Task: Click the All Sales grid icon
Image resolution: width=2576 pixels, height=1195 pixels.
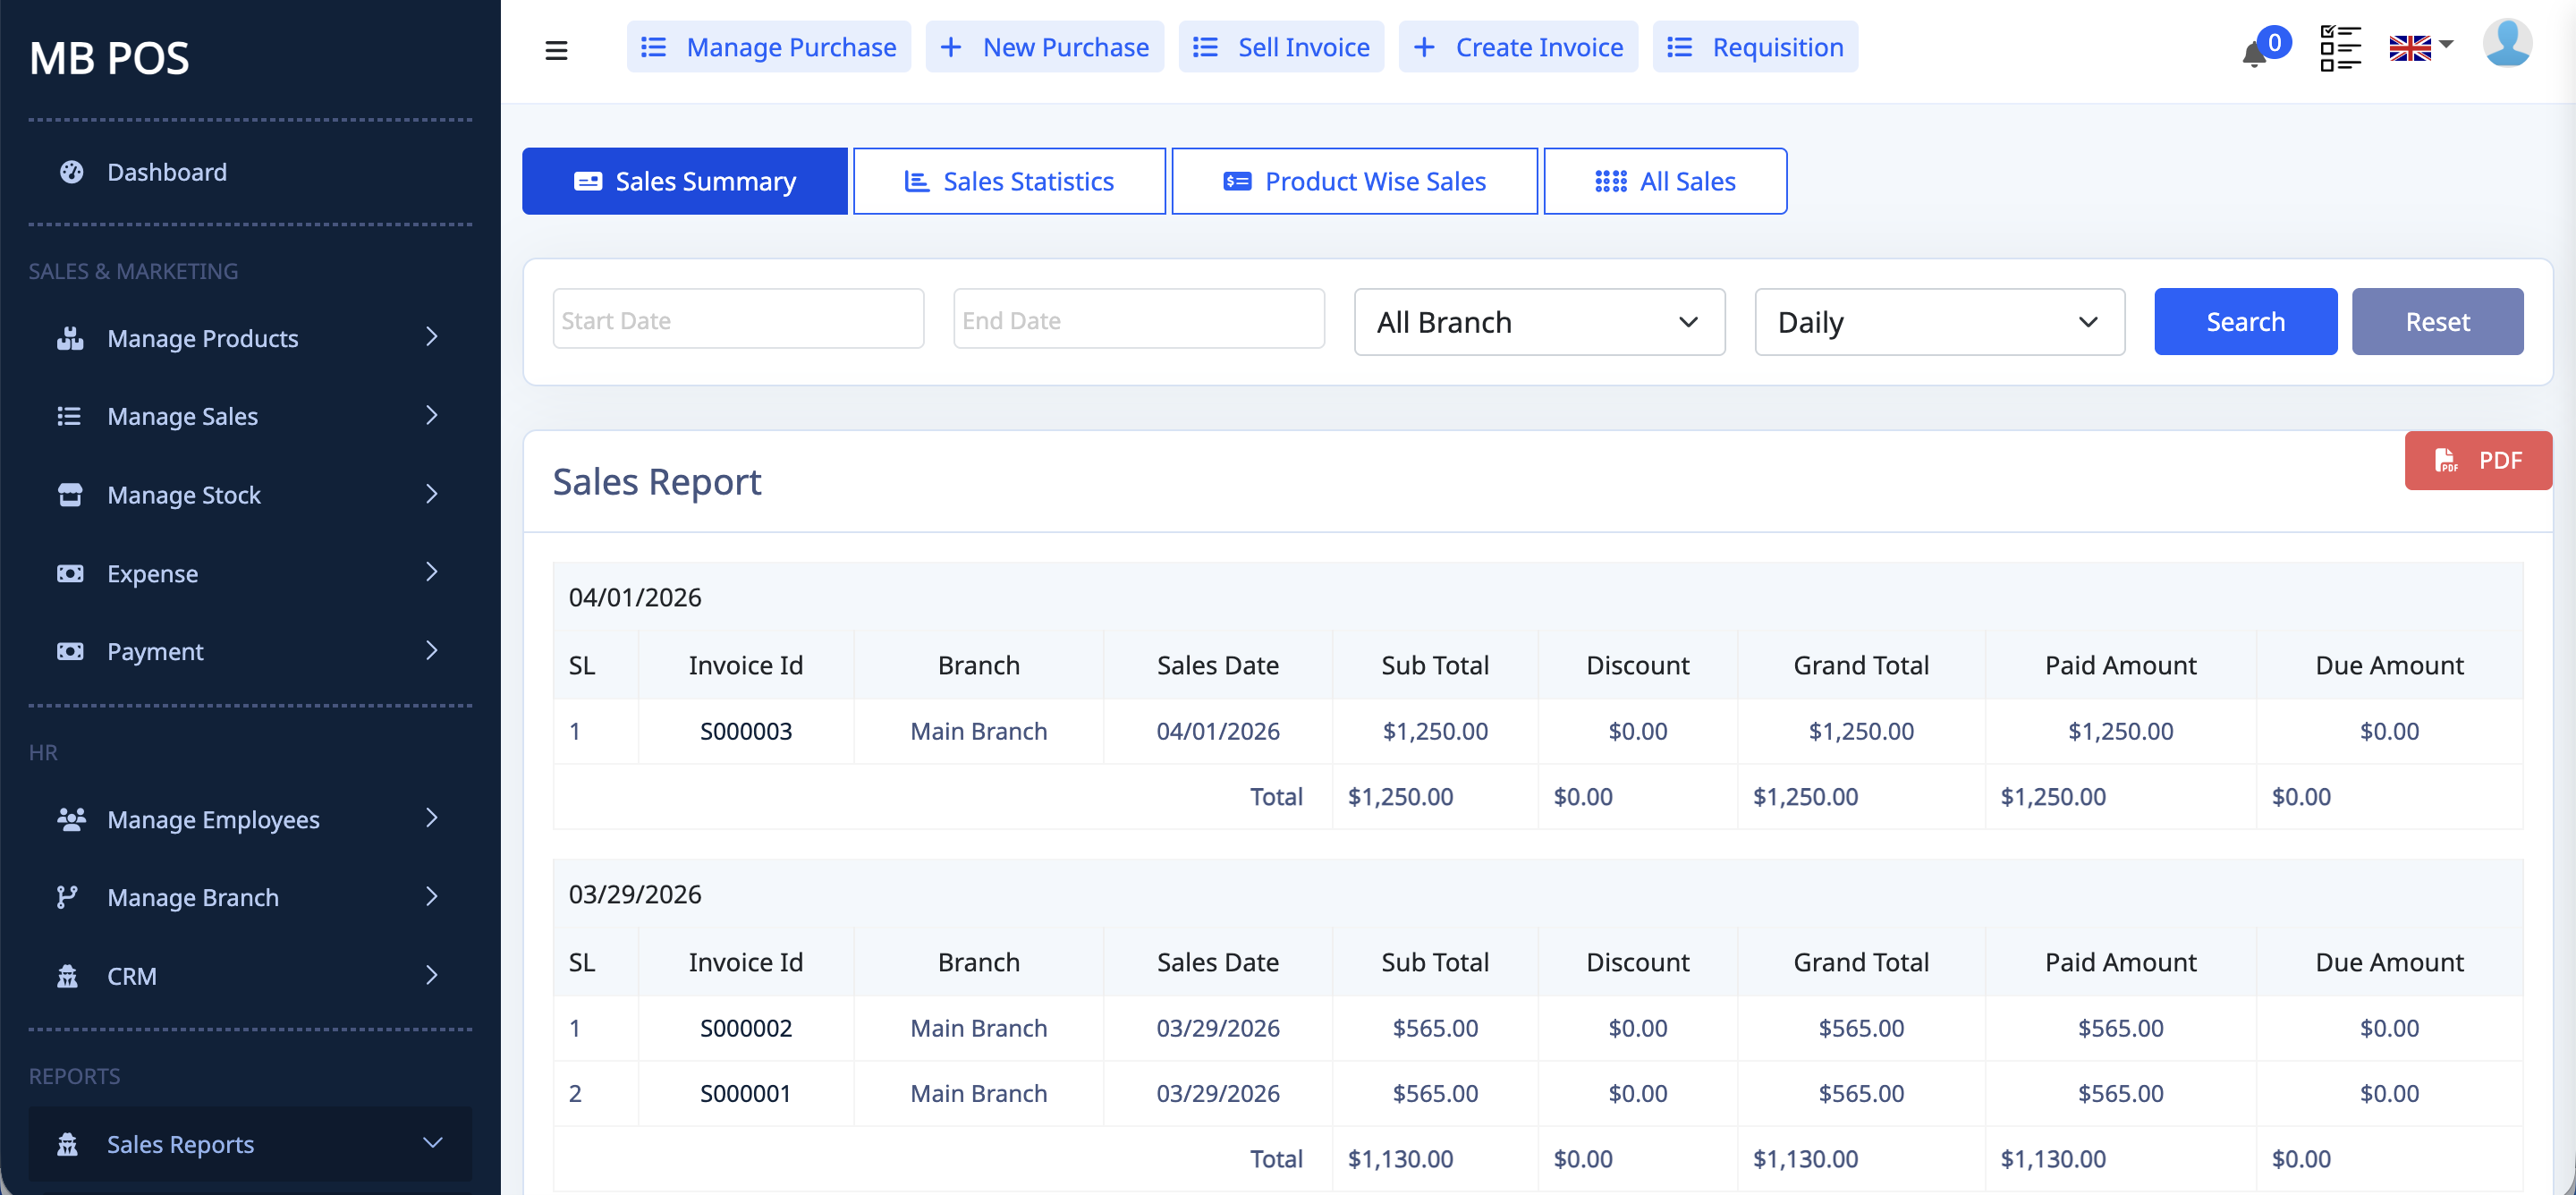Action: point(1610,181)
